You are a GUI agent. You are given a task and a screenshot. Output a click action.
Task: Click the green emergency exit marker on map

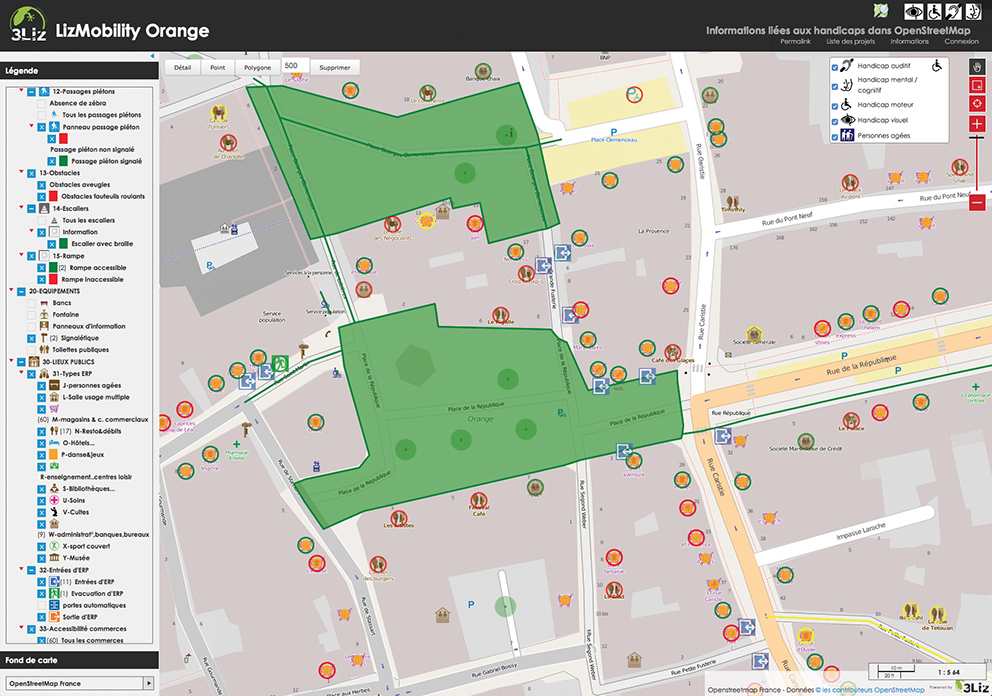(280, 363)
